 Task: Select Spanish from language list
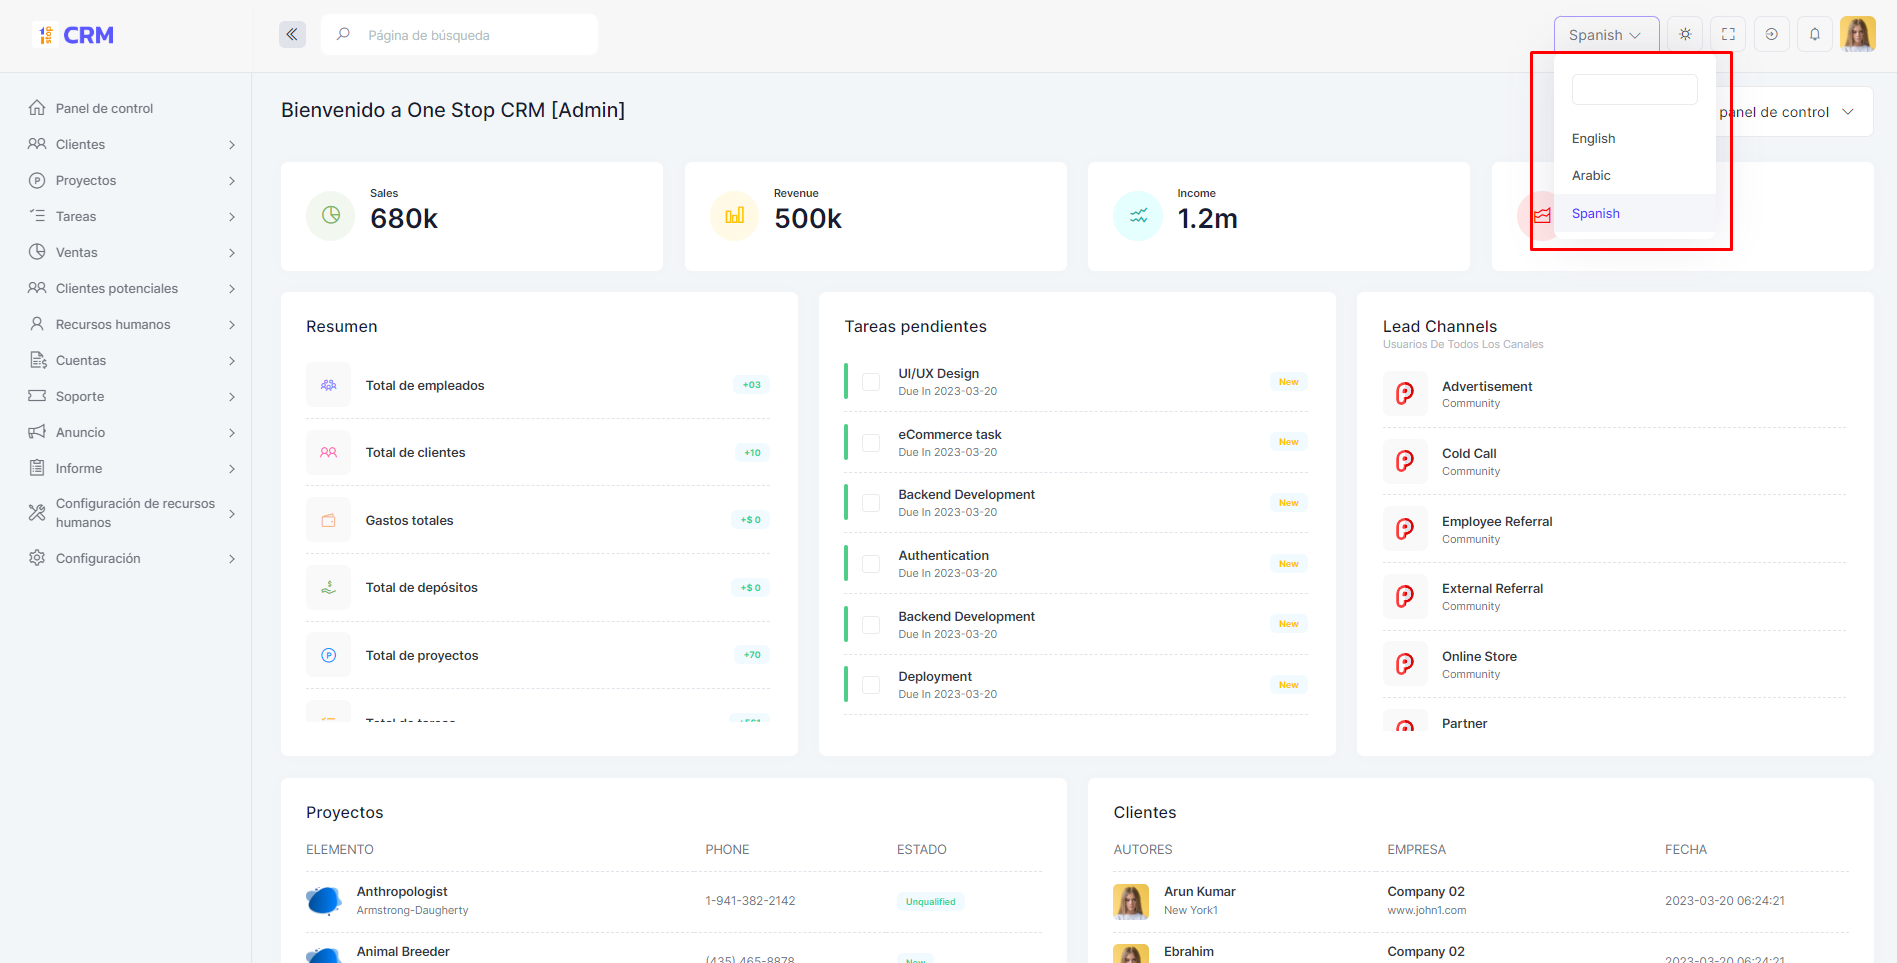coord(1635,213)
